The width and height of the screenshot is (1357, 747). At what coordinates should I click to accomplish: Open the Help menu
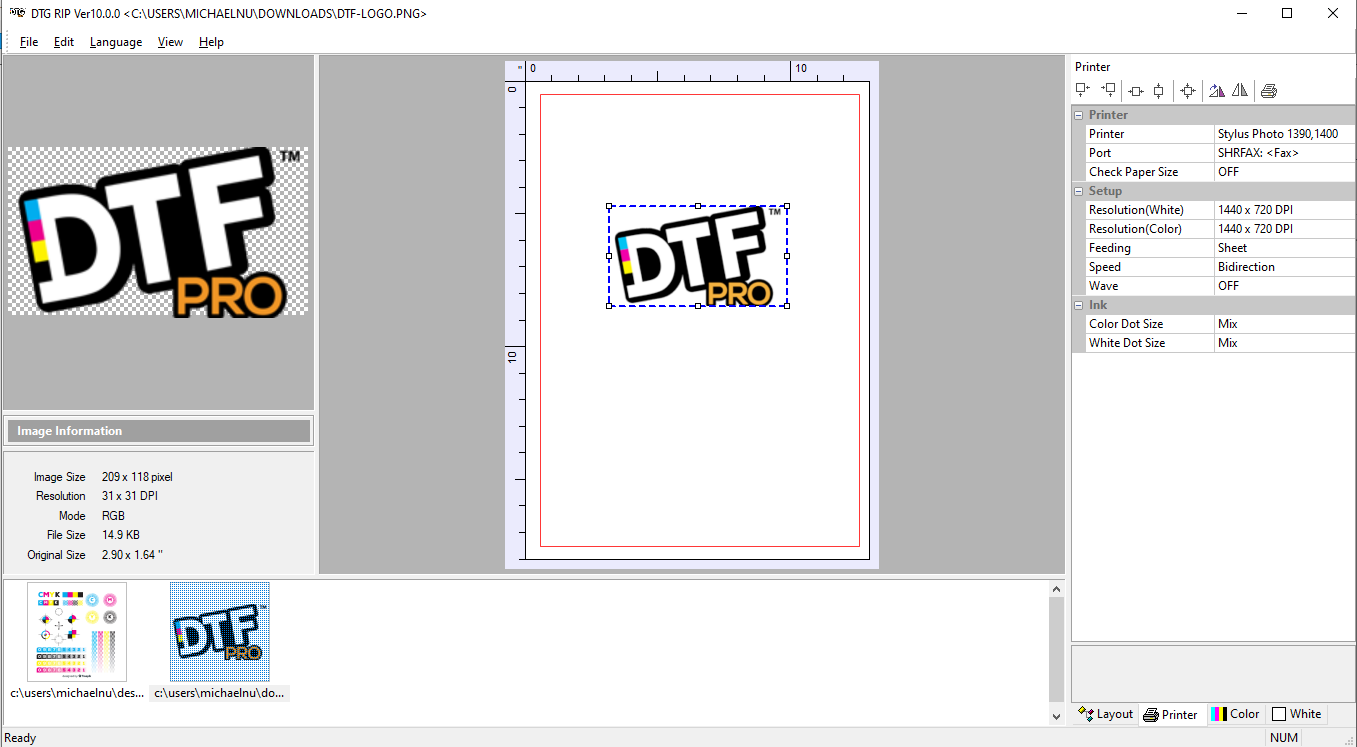pyautogui.click(x=211, y=42)
